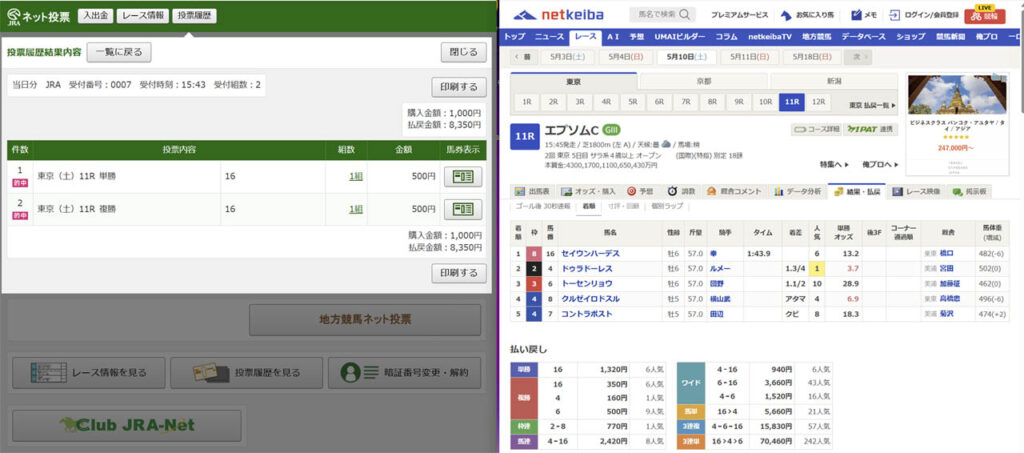Open 暗証番号変更・解約 button

coord(404,373)
